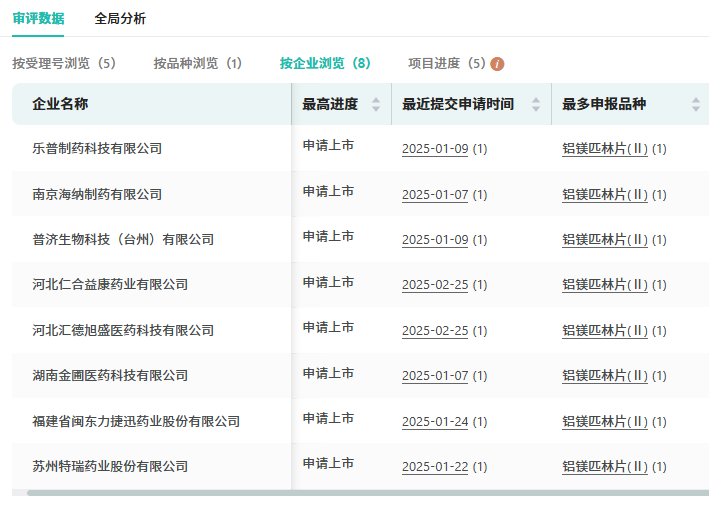Viewport: 709px width, 510px height.
Task: Open 项目进度 (5) view
Action: pos(446,63)
